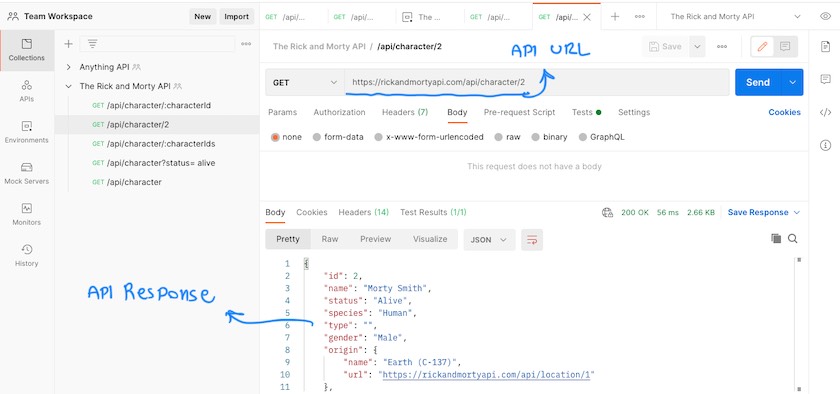Add a new request tab with plus

pos(615,17)
